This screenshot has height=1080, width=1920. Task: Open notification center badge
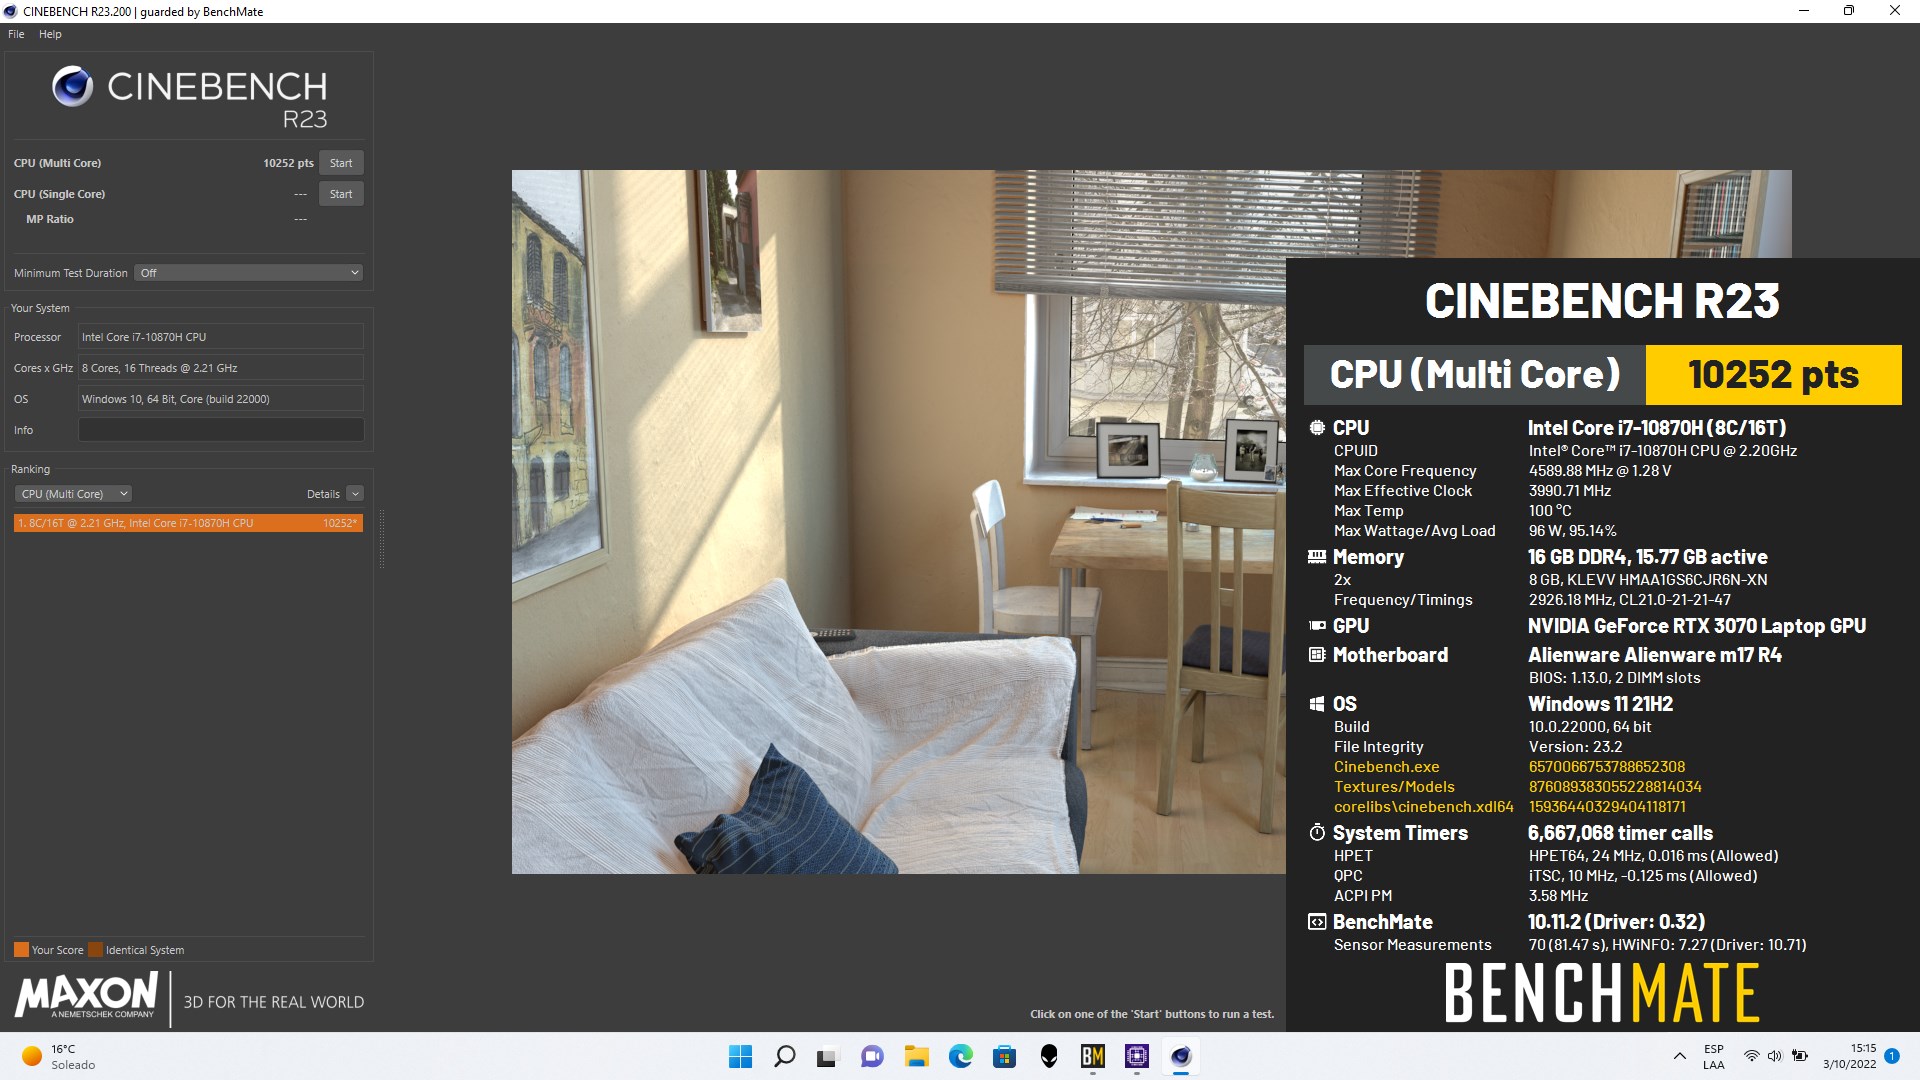1892,1056
